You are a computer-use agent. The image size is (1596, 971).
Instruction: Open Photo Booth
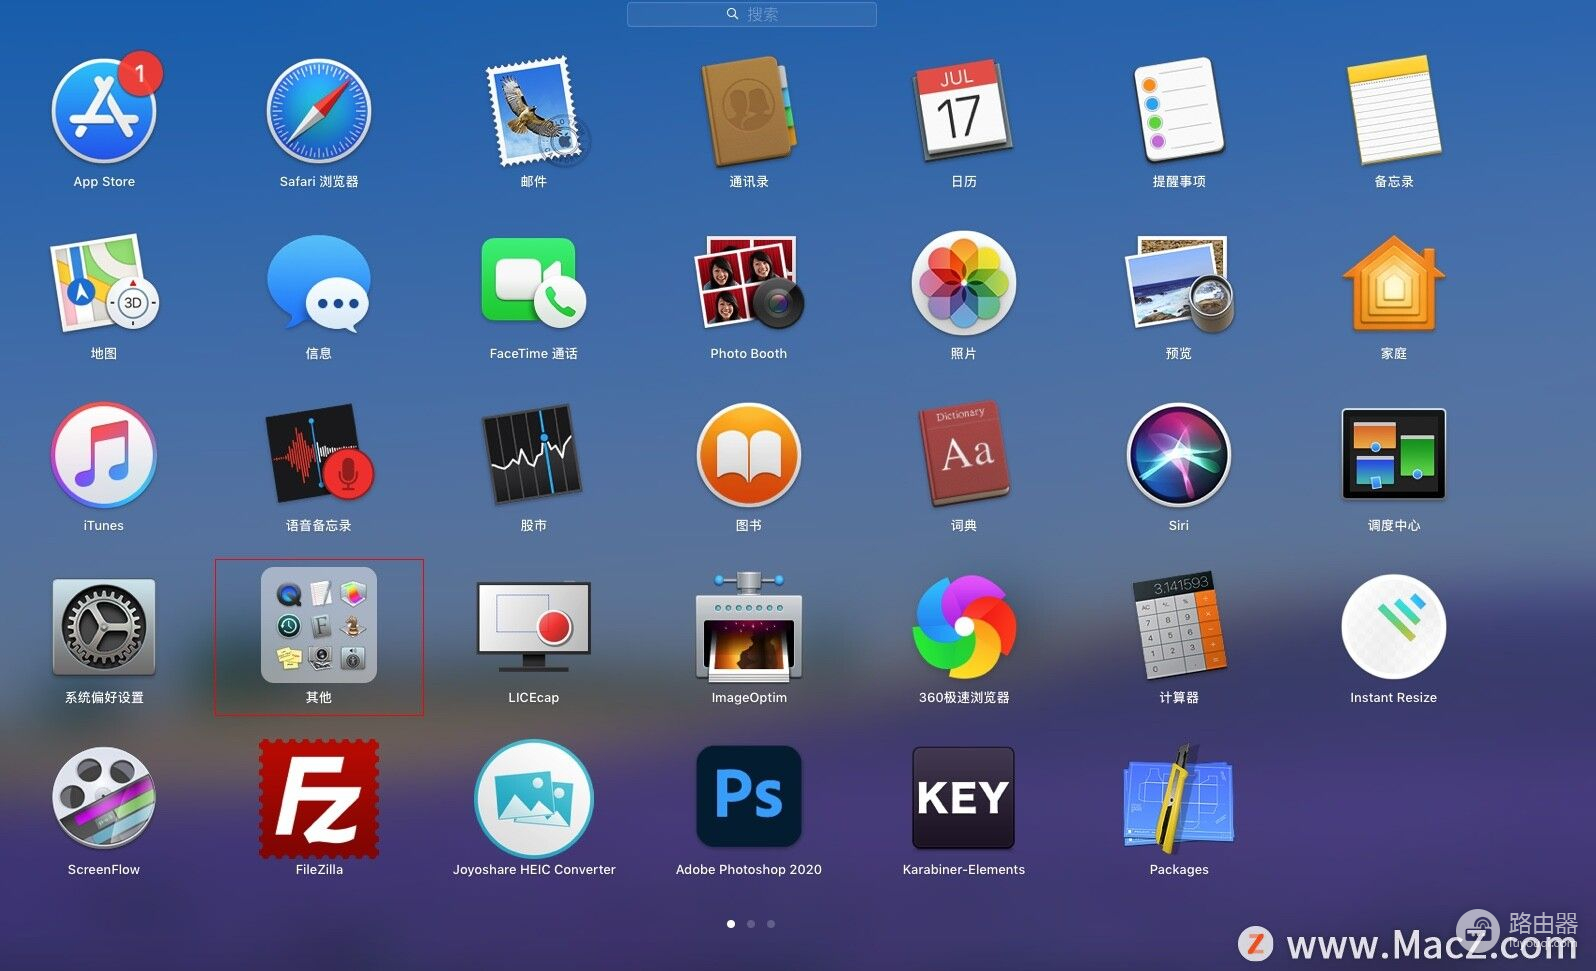749,283
